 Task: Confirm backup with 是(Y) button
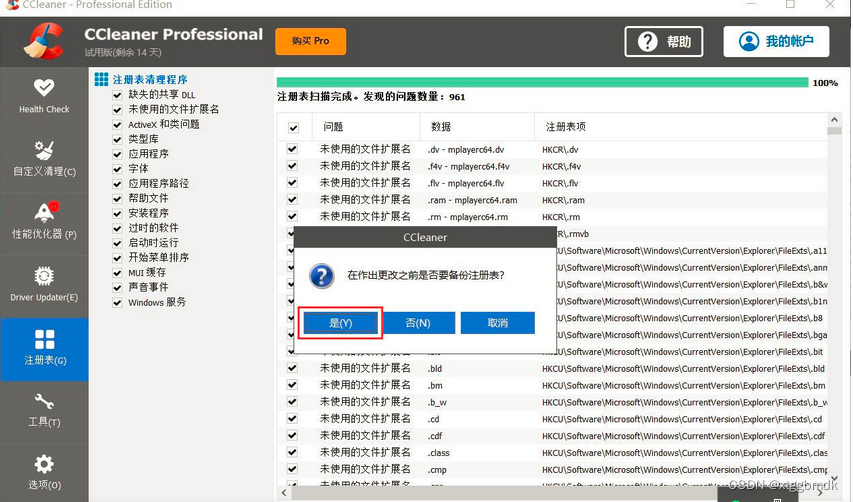[x=341, y=323]
